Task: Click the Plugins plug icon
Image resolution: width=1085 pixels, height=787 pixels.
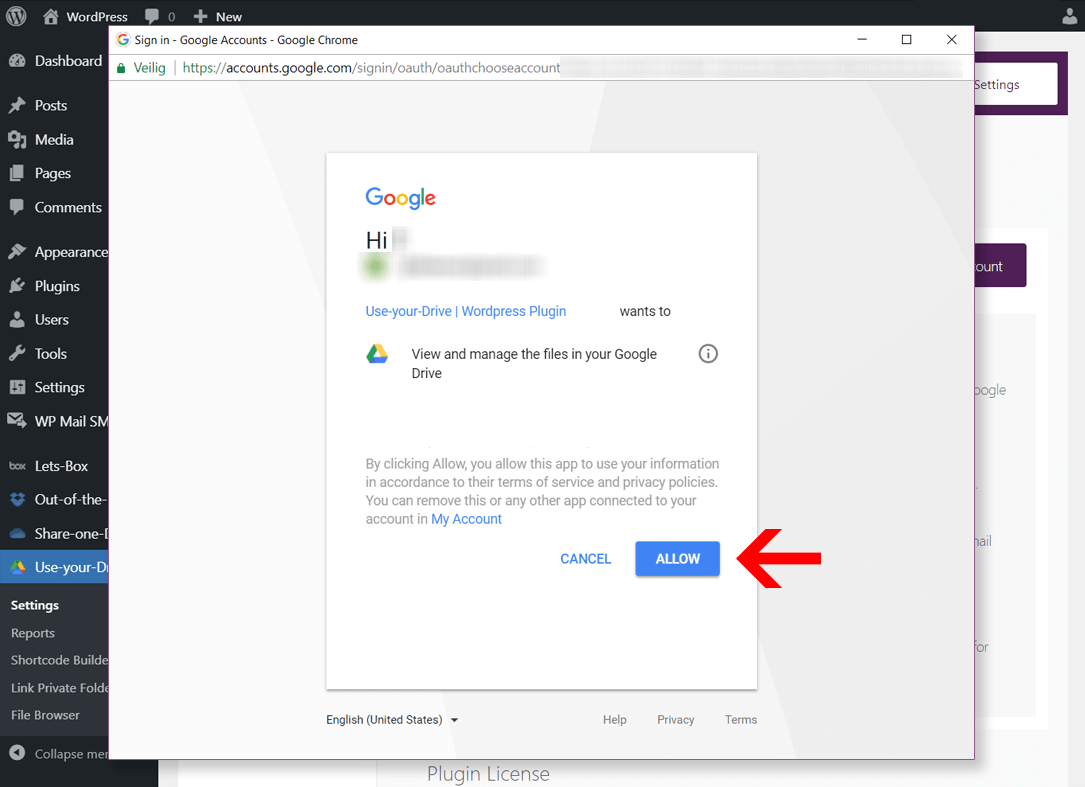Action: tap(17, 286)
